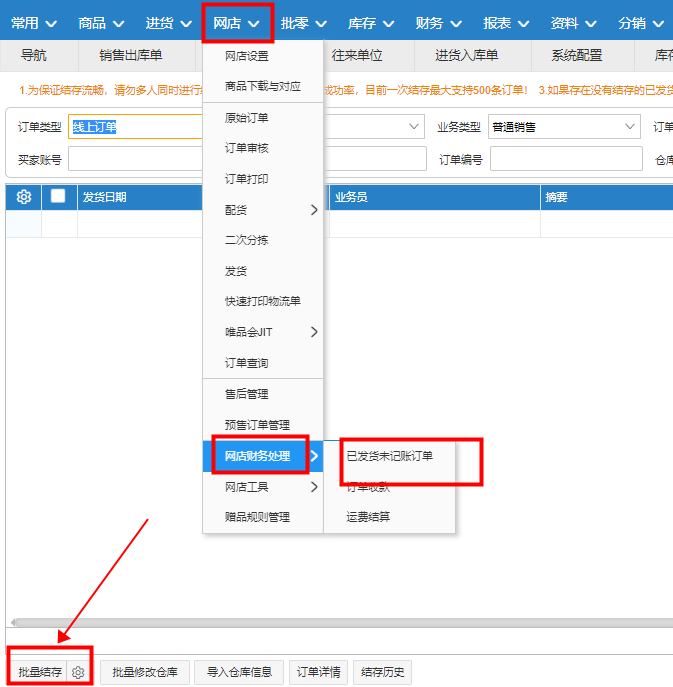The image size is (673, 687).
Task: Expand the 配货 submenu arrow
Action: pyautogui.click(x=314, y=210)
